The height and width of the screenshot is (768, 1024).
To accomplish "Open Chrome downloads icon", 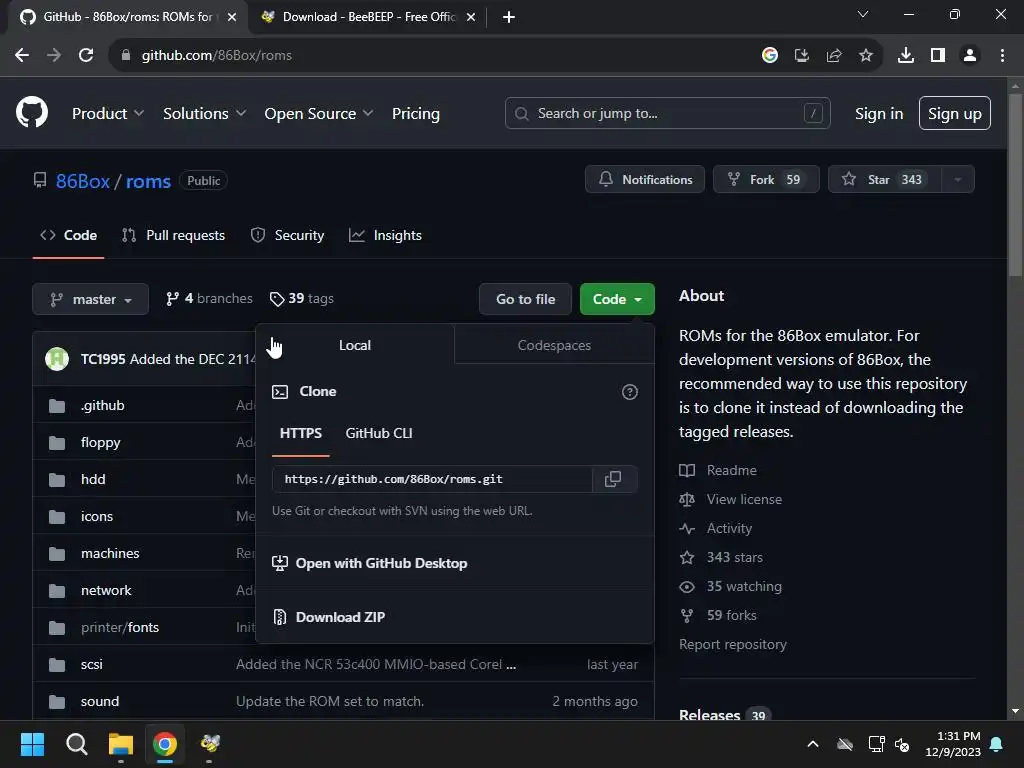I will click(x=906, y=56).
